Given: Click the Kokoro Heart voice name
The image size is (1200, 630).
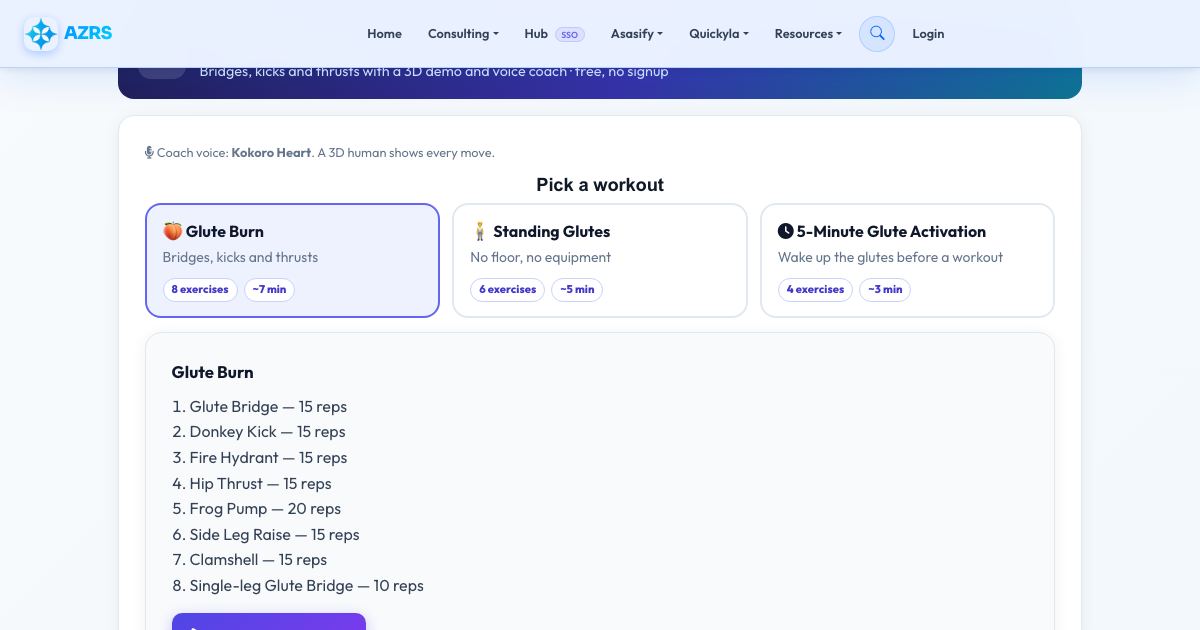Looking at the screenshot, I should pos(271,153).
